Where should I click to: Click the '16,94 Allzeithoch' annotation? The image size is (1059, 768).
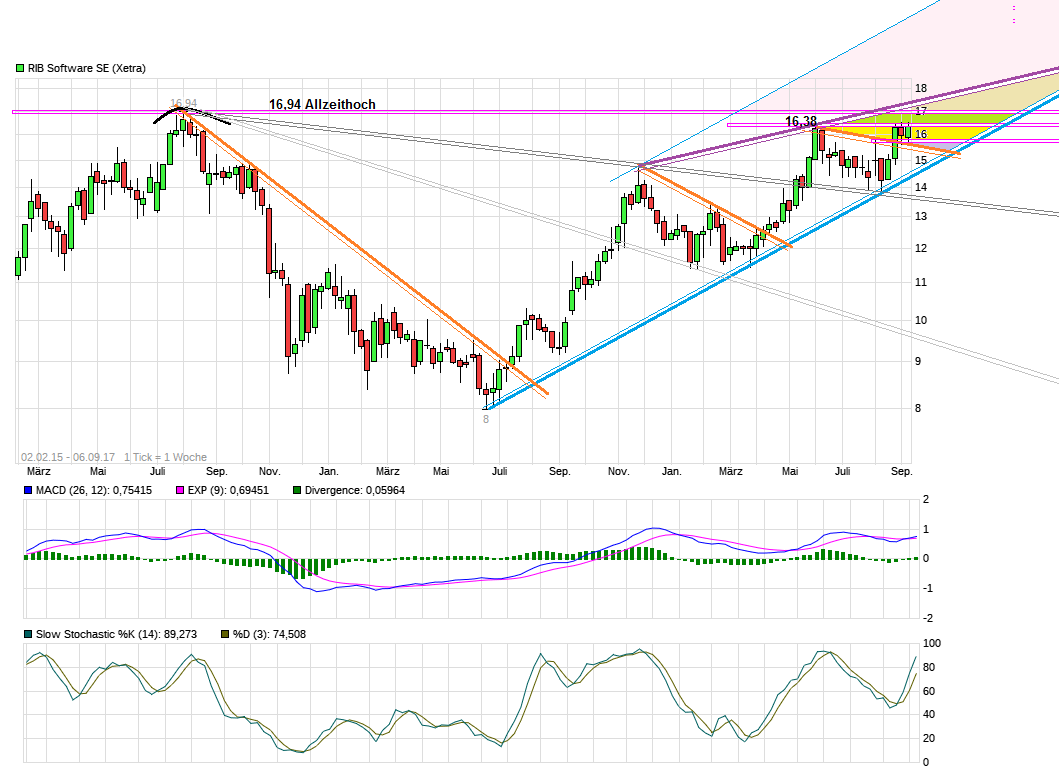click(322, 104)
